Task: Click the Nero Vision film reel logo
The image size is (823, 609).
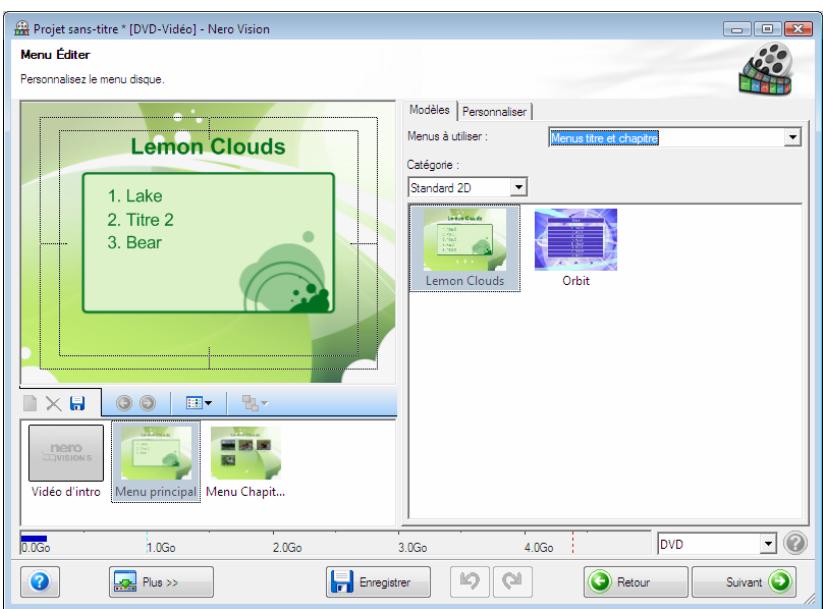Action: tap(766, 69)
